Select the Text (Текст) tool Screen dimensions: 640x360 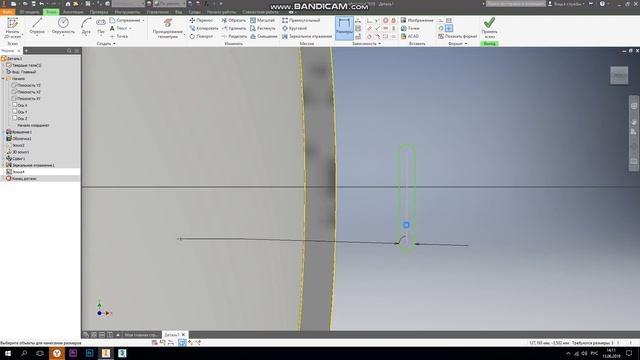[119, 28]
